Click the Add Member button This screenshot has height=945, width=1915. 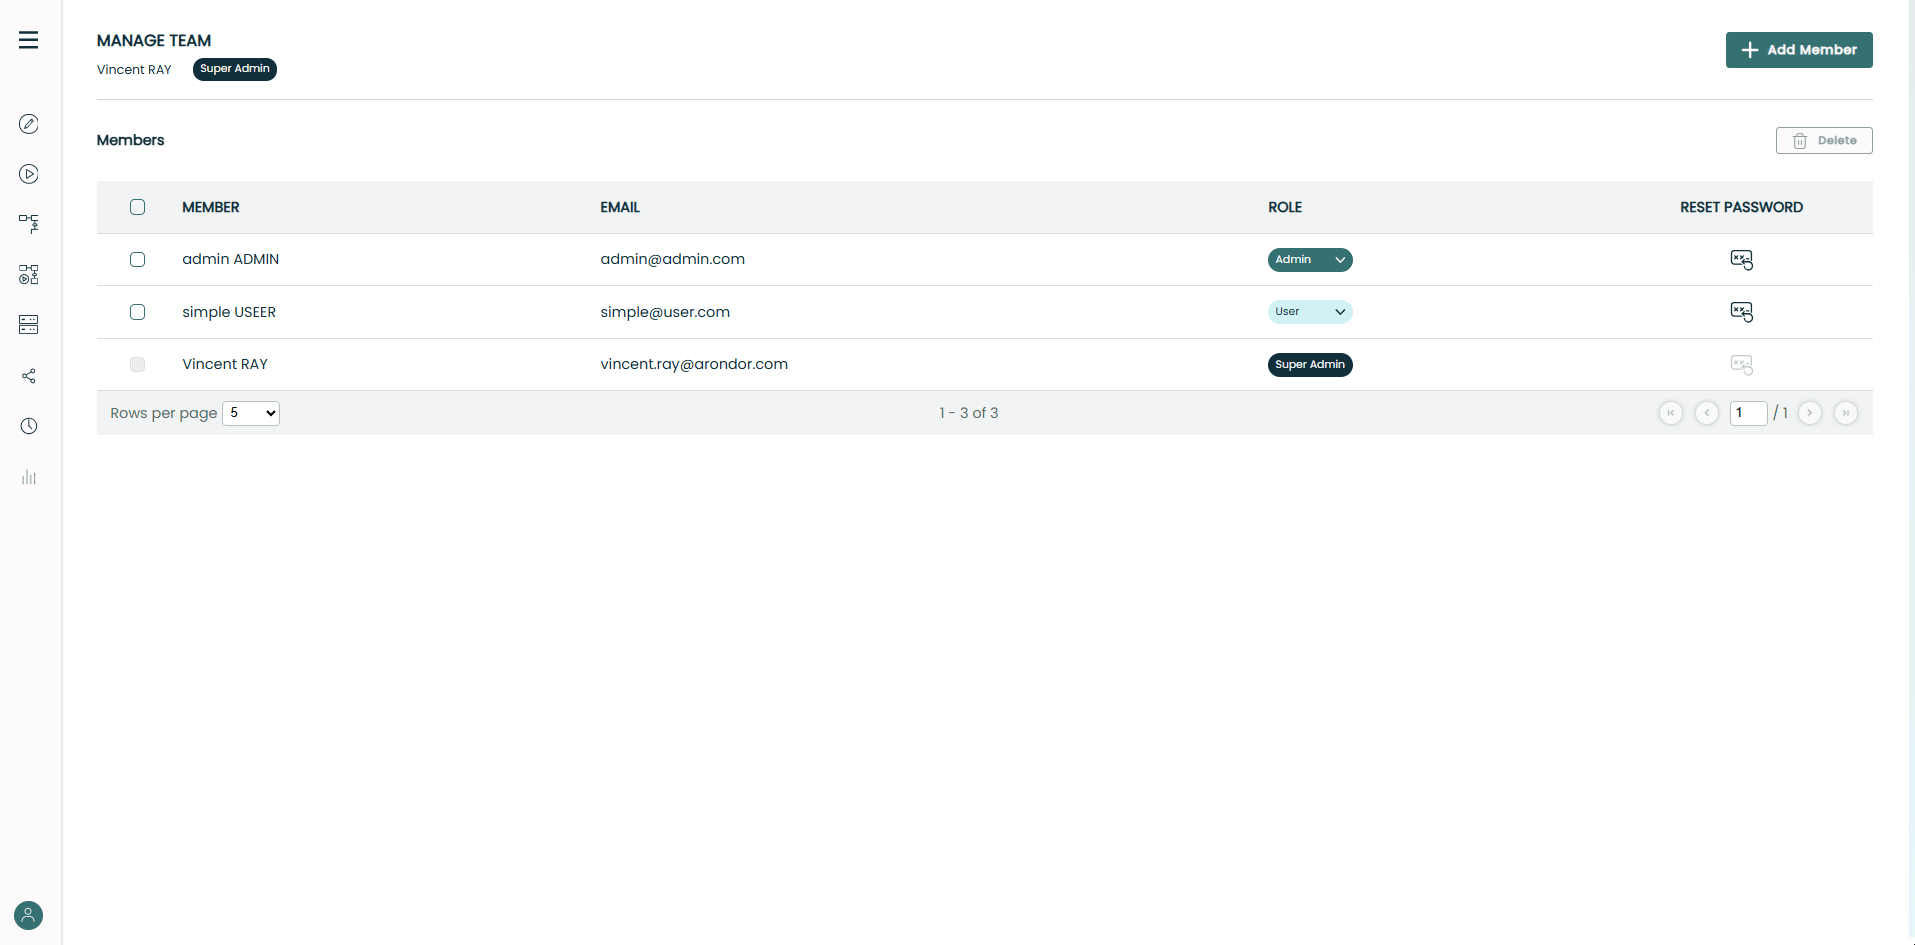(x=1798, y=50)
